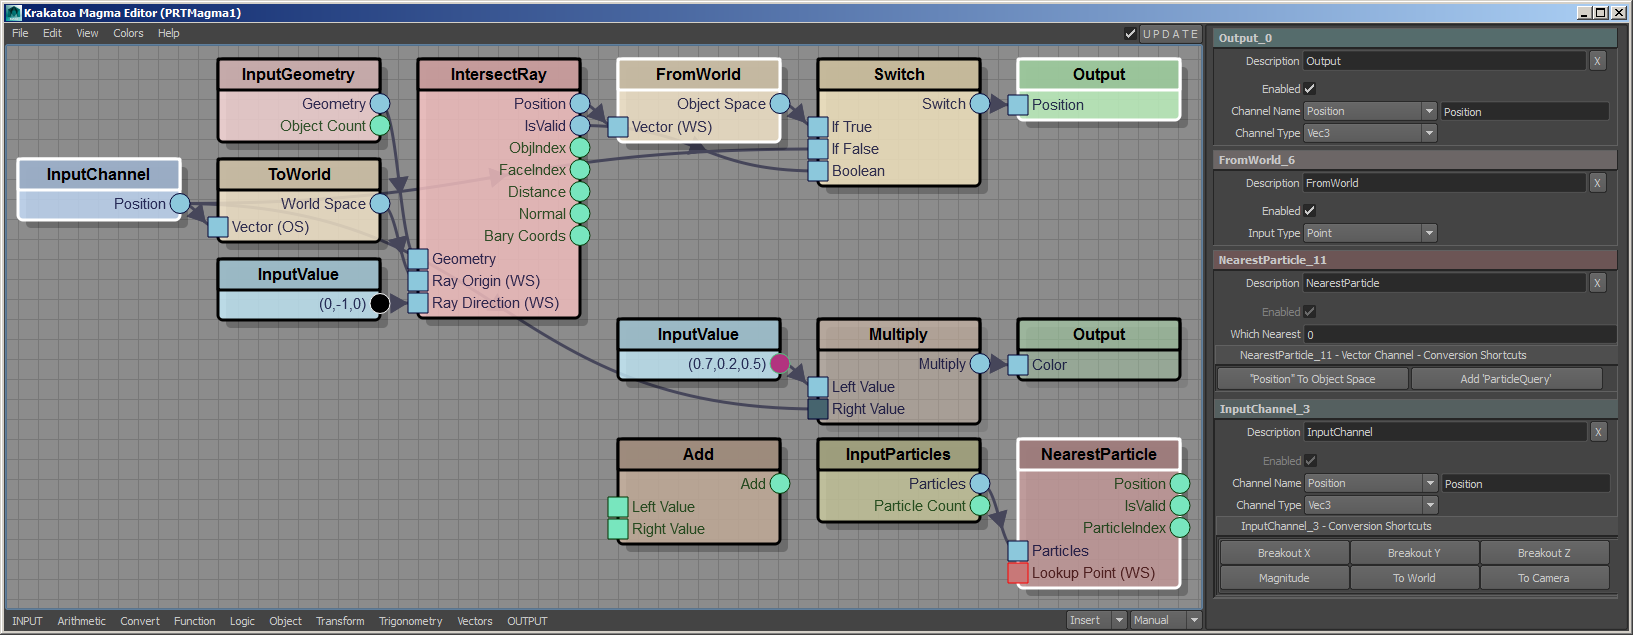Click the IntersectRay Ray Direction input socket
This screenshot has width=1633, height=635.
[x=418, y=303]
